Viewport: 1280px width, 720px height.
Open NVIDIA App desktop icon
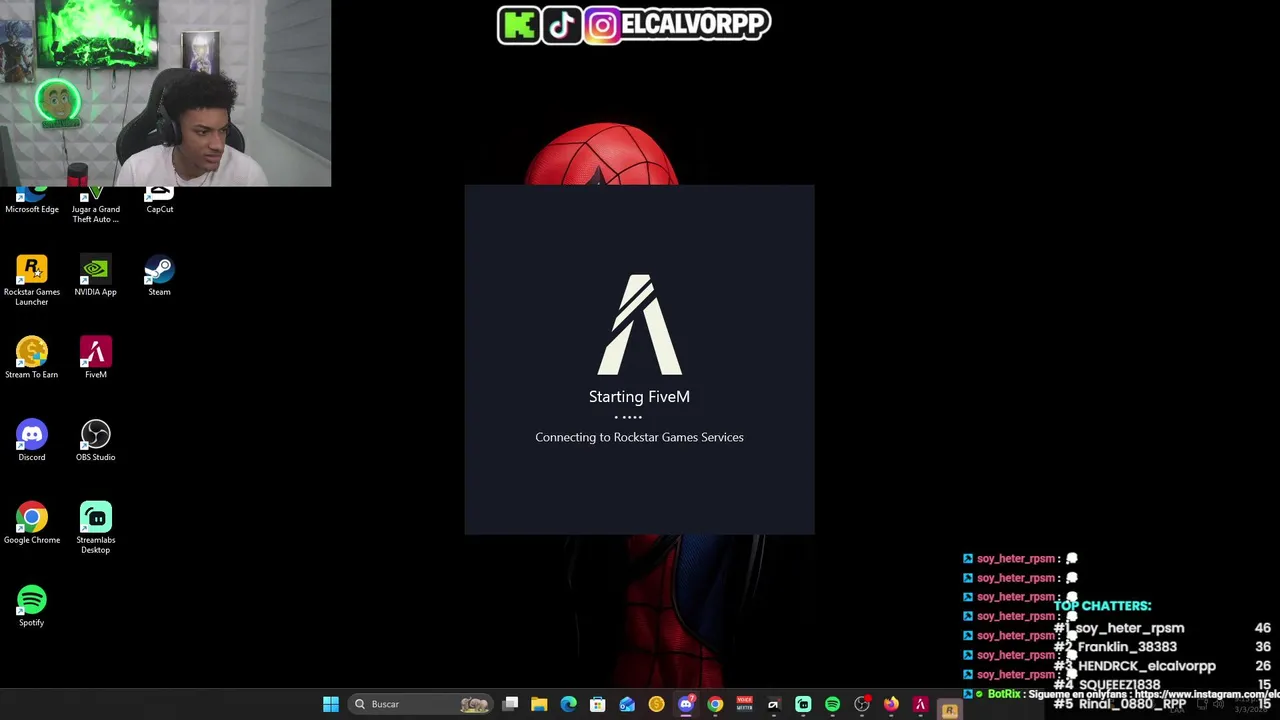(95, 276)
